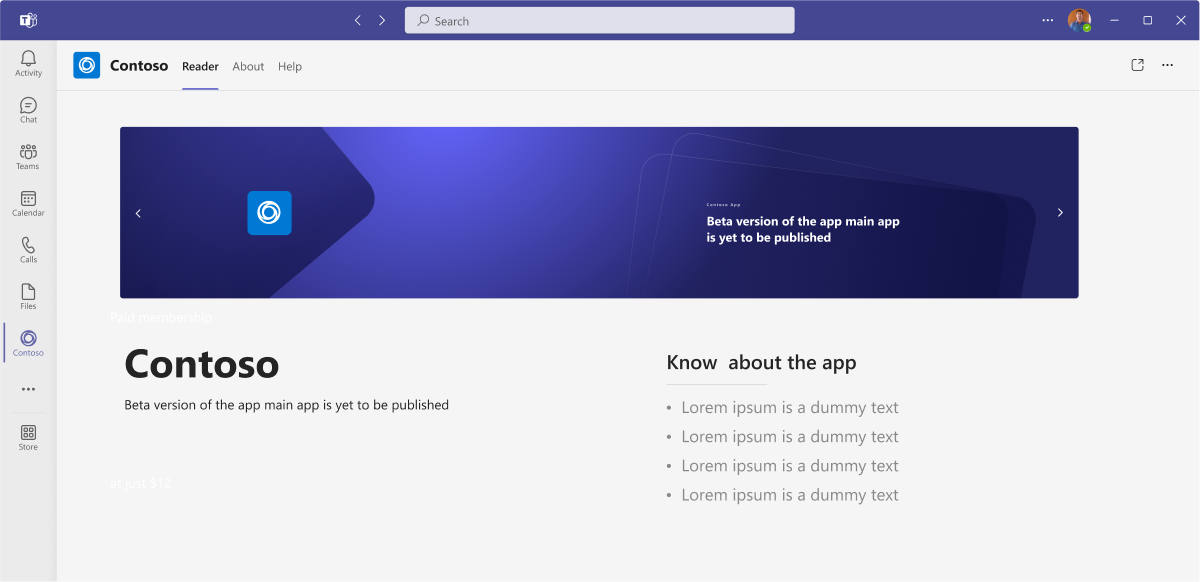The width and height of the screenshot is (1200, 582).
Task: Go to Teams in sidebar
Action: pos(28,156)
